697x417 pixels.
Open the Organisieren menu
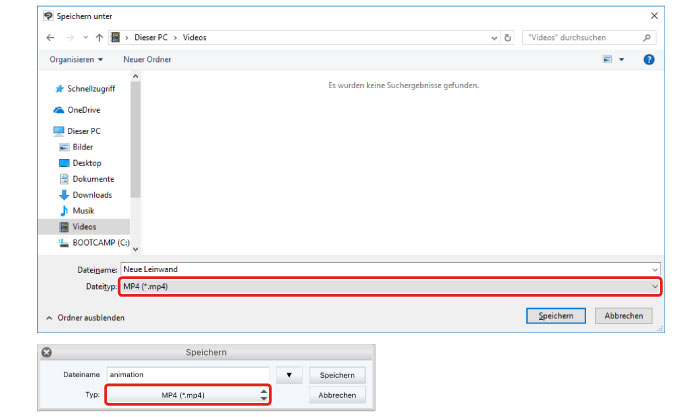[76, 60]
